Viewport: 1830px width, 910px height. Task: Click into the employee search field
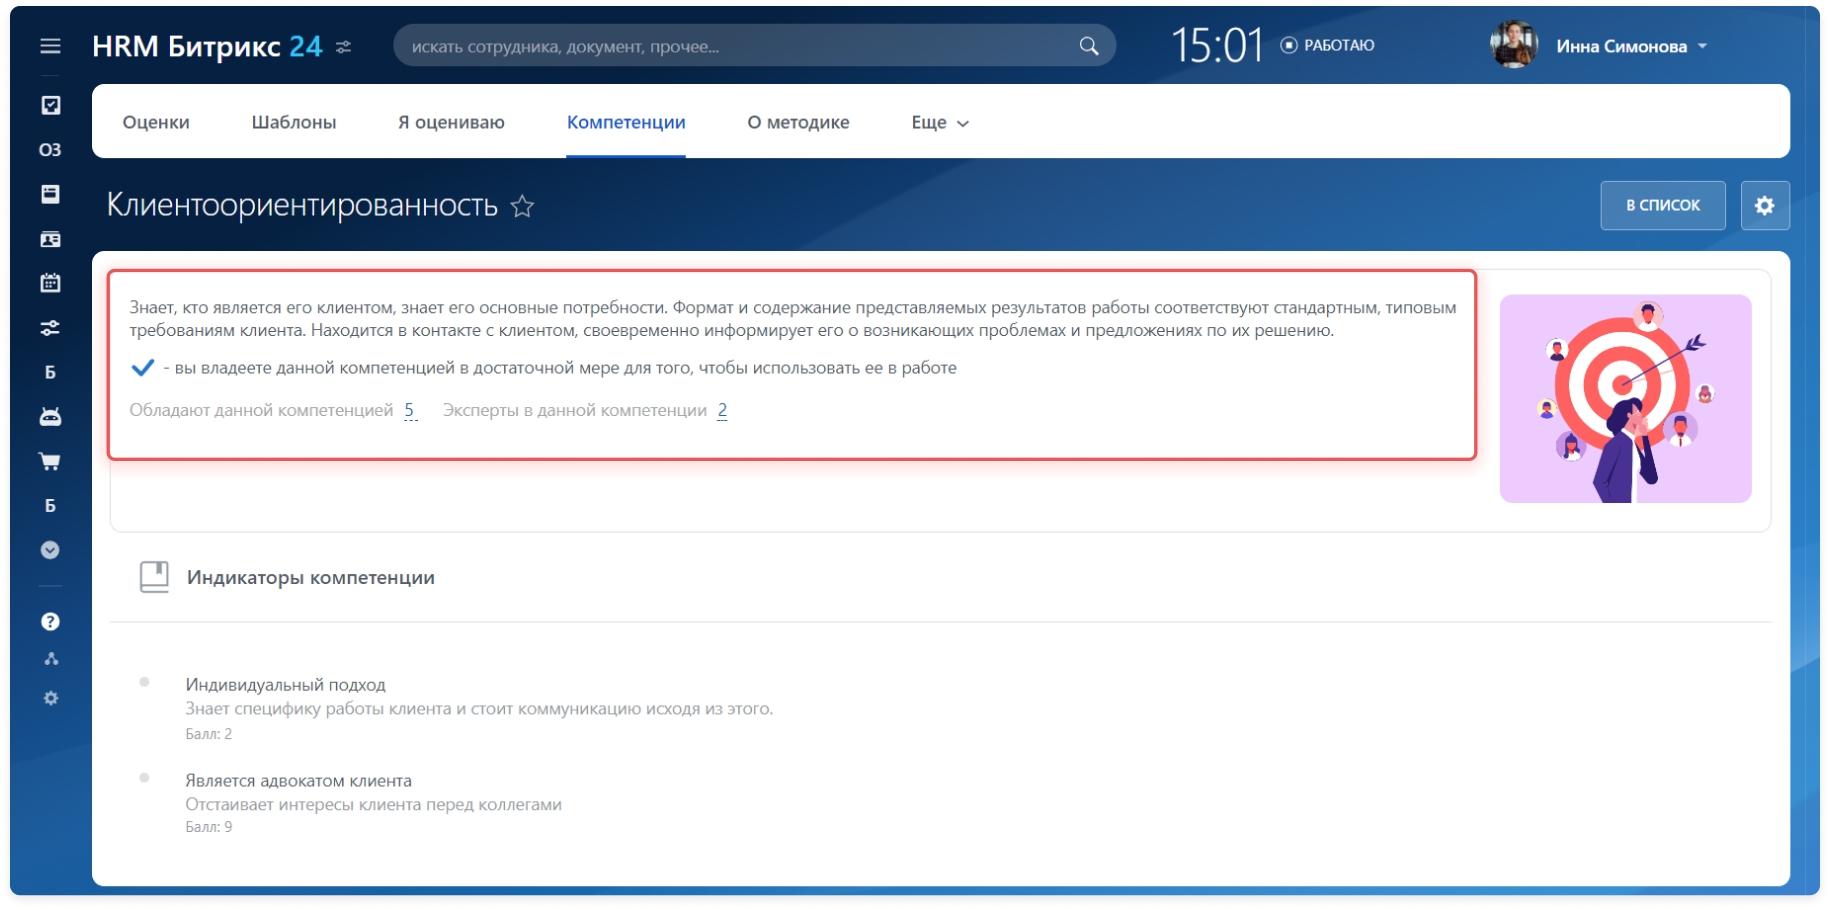pyautogui.click(x=740, y=46)
